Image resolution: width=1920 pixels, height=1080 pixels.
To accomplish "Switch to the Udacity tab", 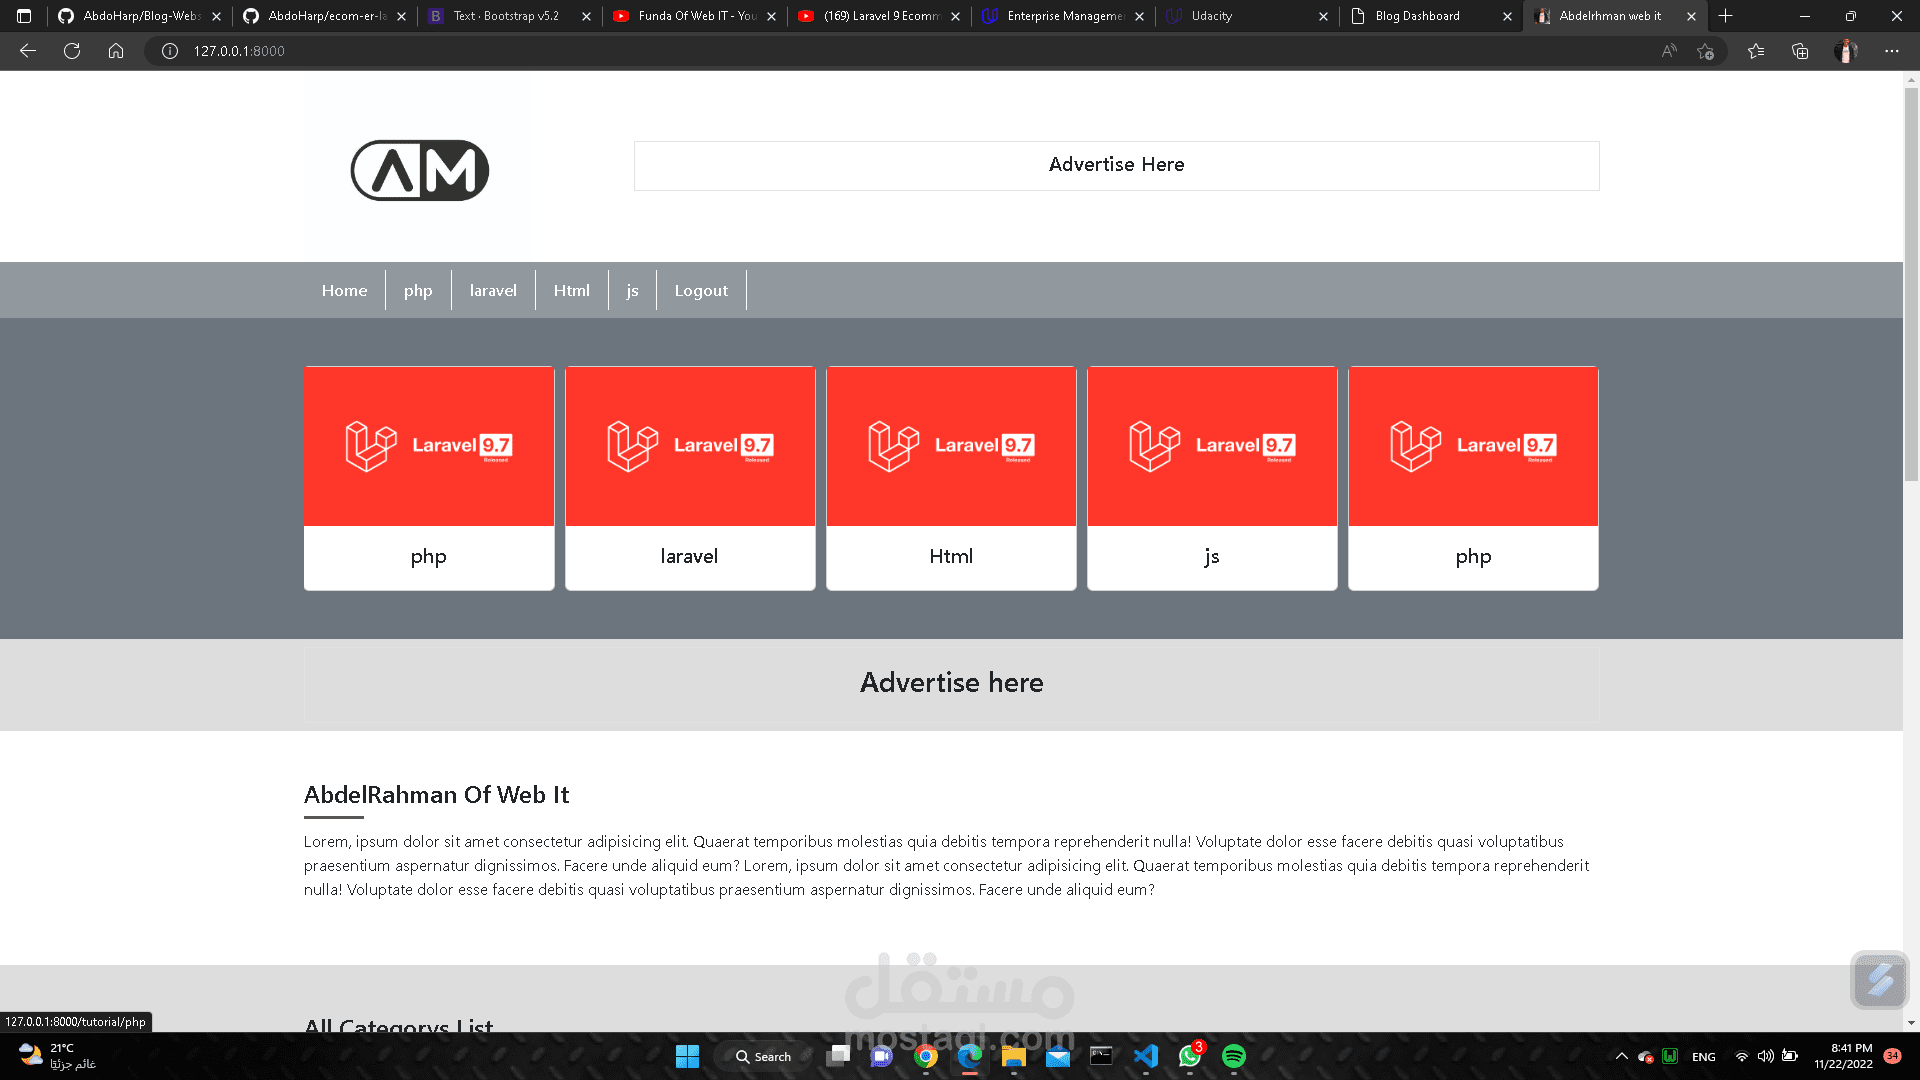I will click(1245, 16).
